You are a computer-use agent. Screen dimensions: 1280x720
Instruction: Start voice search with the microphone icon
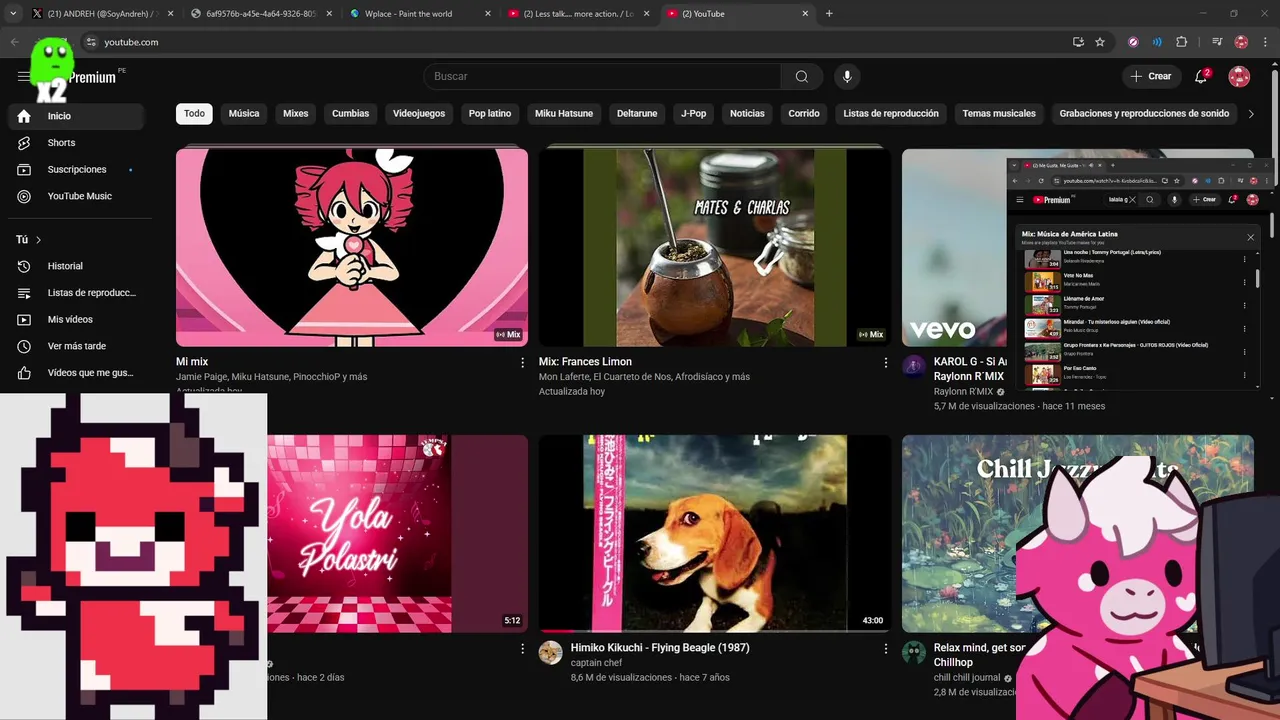point(847,77)
